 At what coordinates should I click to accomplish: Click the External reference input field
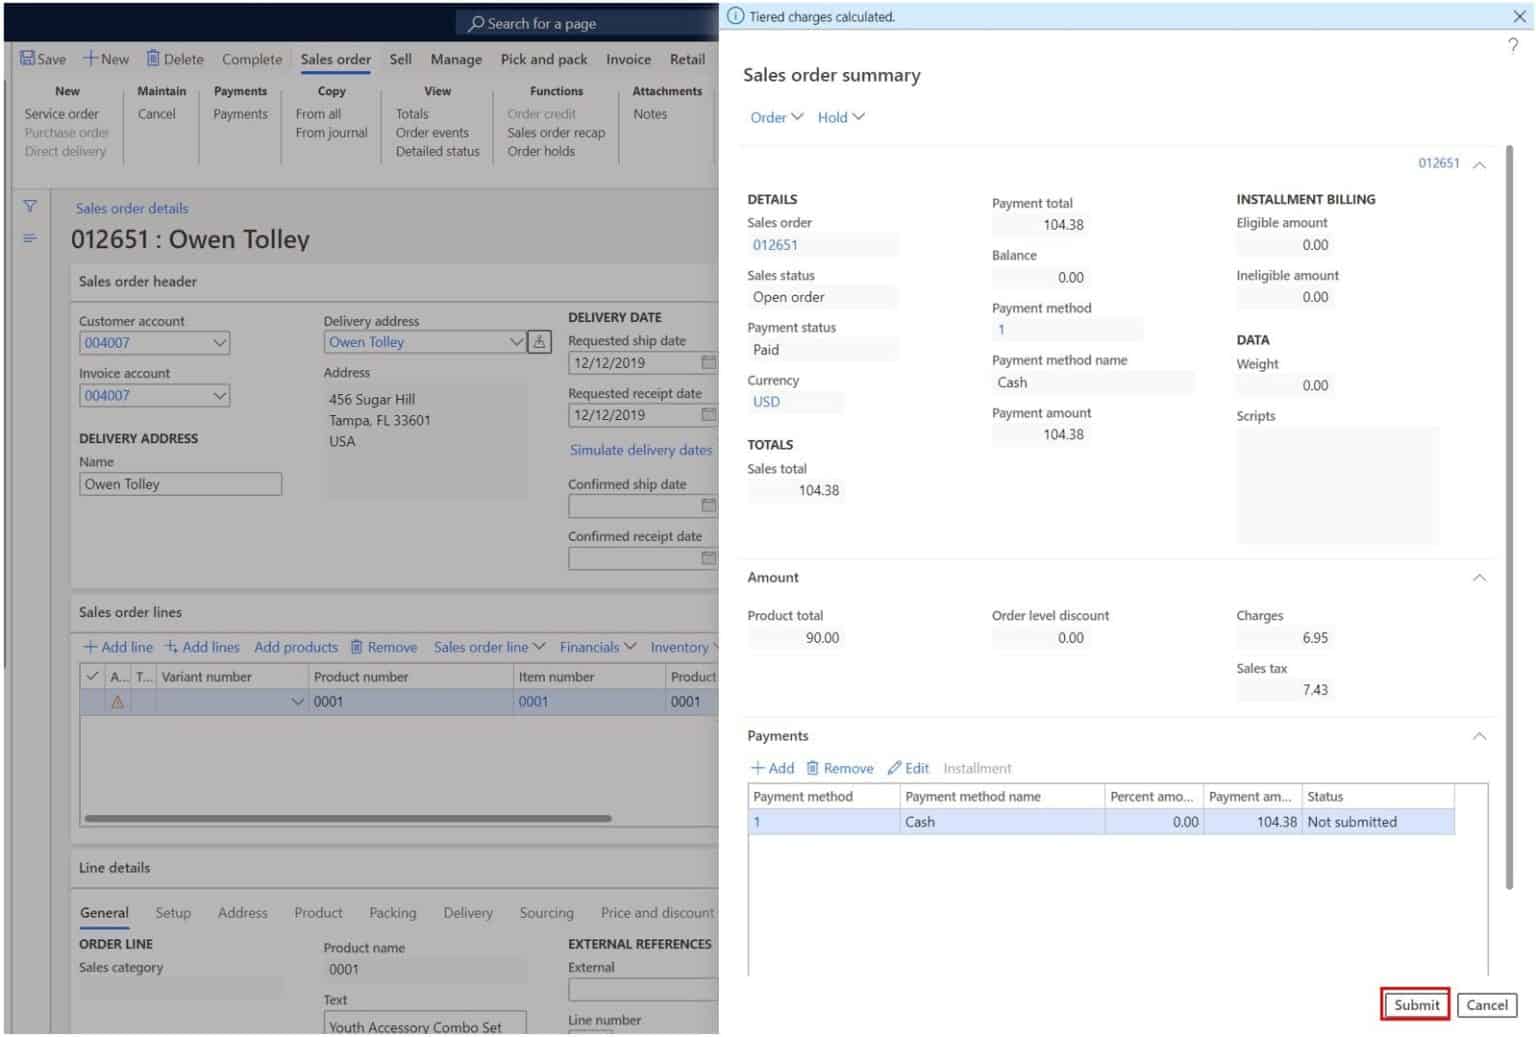point(643,990)
